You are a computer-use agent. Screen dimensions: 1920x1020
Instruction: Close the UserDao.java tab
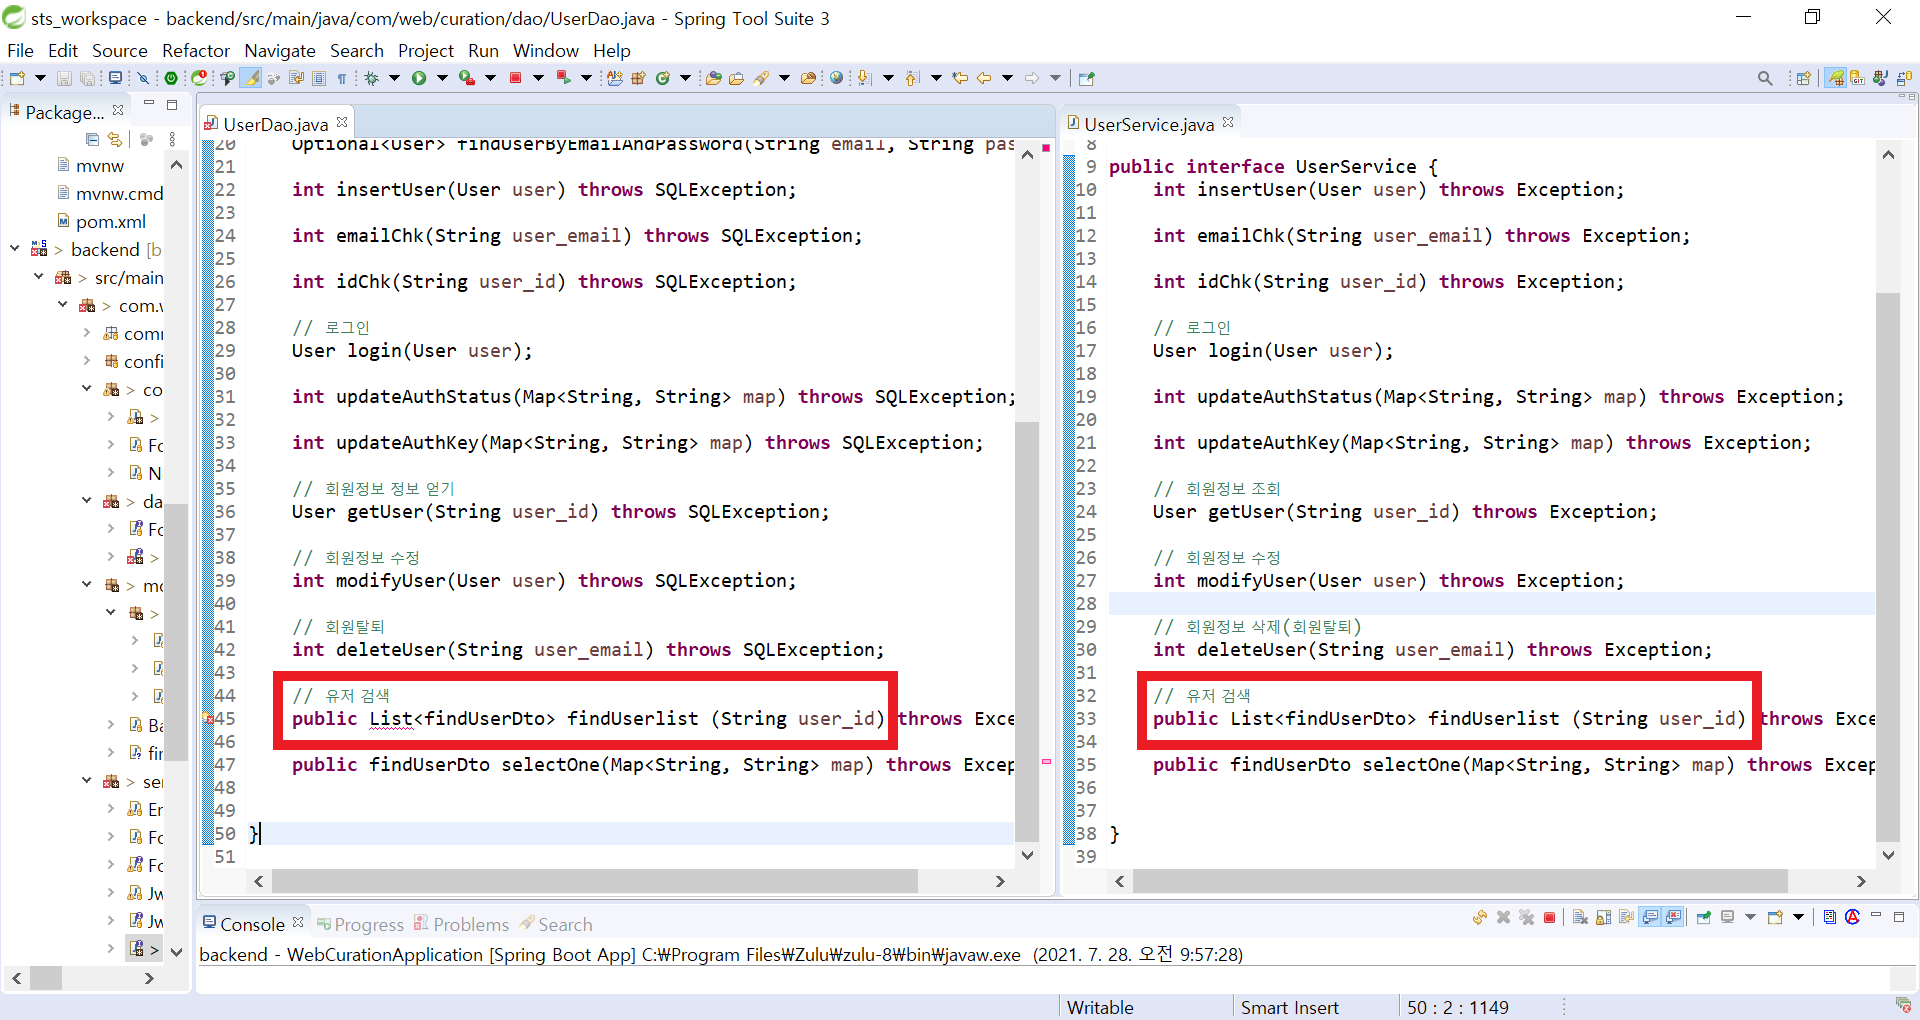coord(342,122)
